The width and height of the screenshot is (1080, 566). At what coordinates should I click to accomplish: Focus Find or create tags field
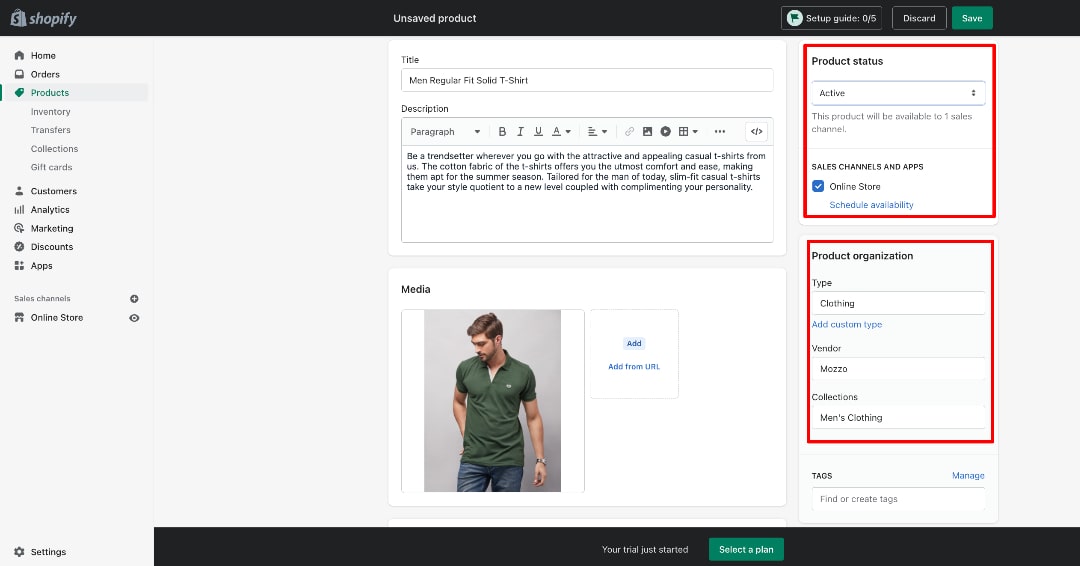[x=898, y=499]
